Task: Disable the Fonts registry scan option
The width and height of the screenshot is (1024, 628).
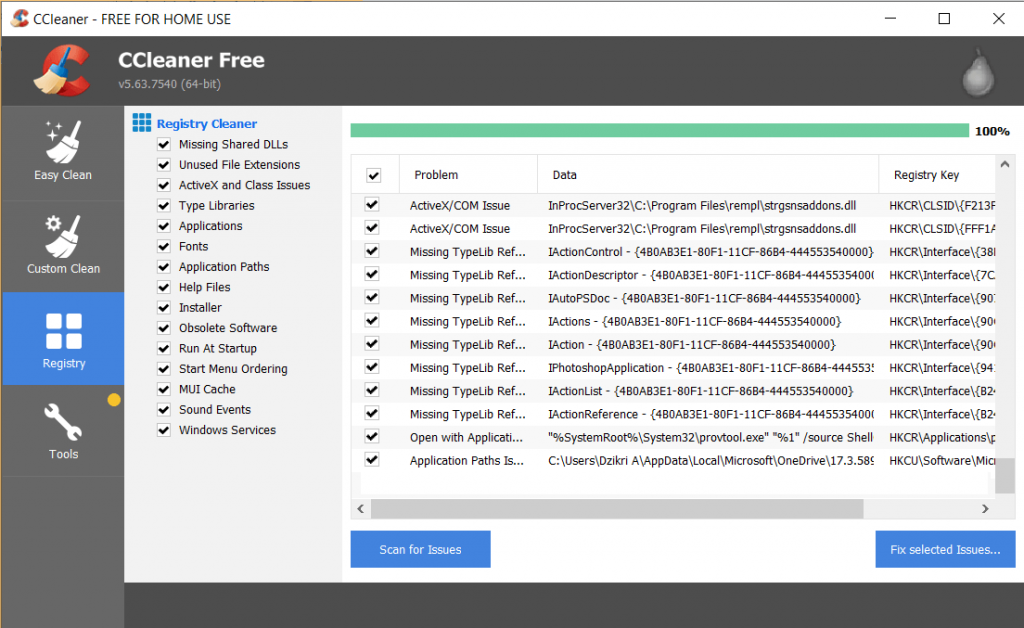Action: point(163,246)
